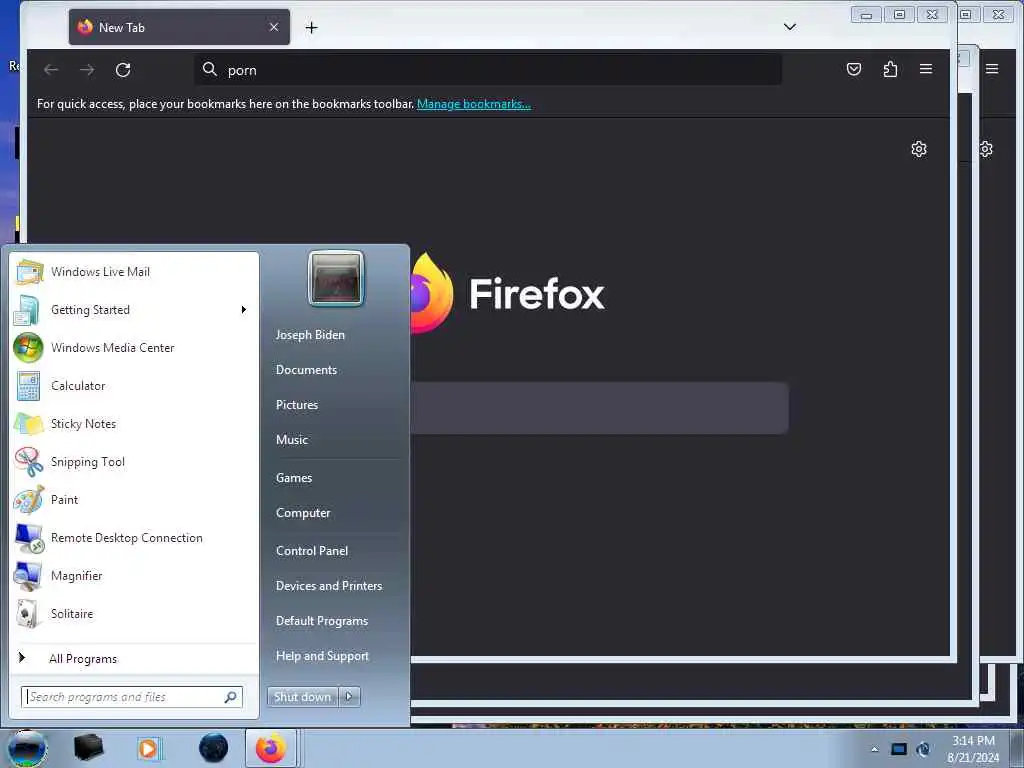Open Help and Support
This screenshot has height=768, width=1024.
coord(323,656)
